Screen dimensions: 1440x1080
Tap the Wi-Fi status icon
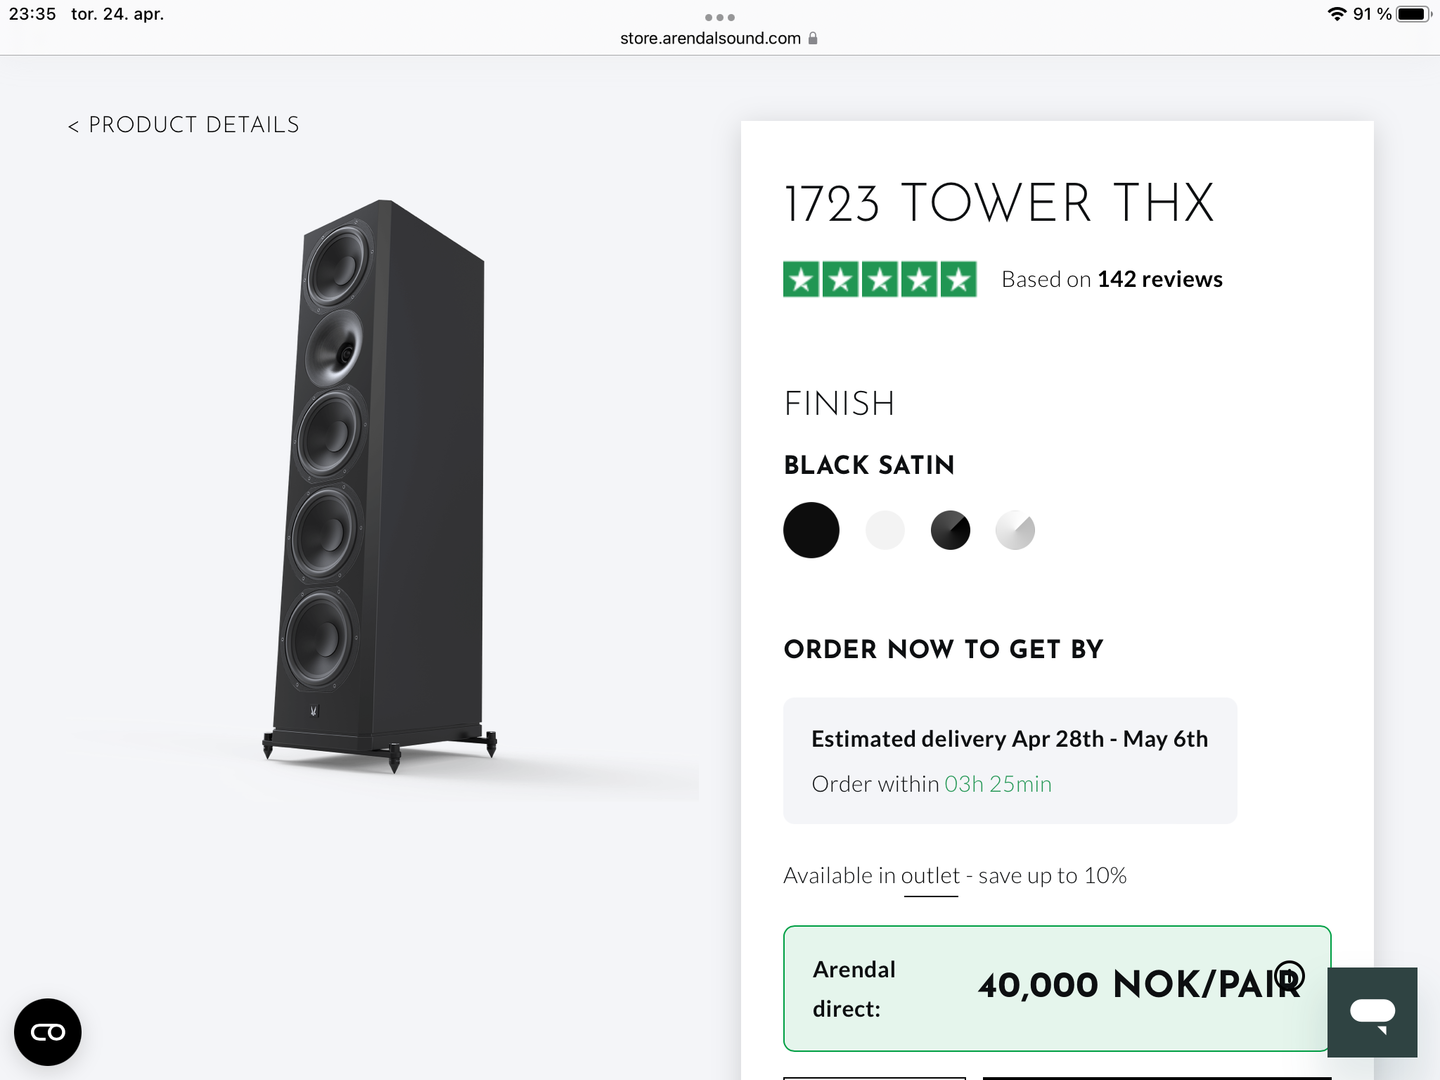coord(1337,14)
